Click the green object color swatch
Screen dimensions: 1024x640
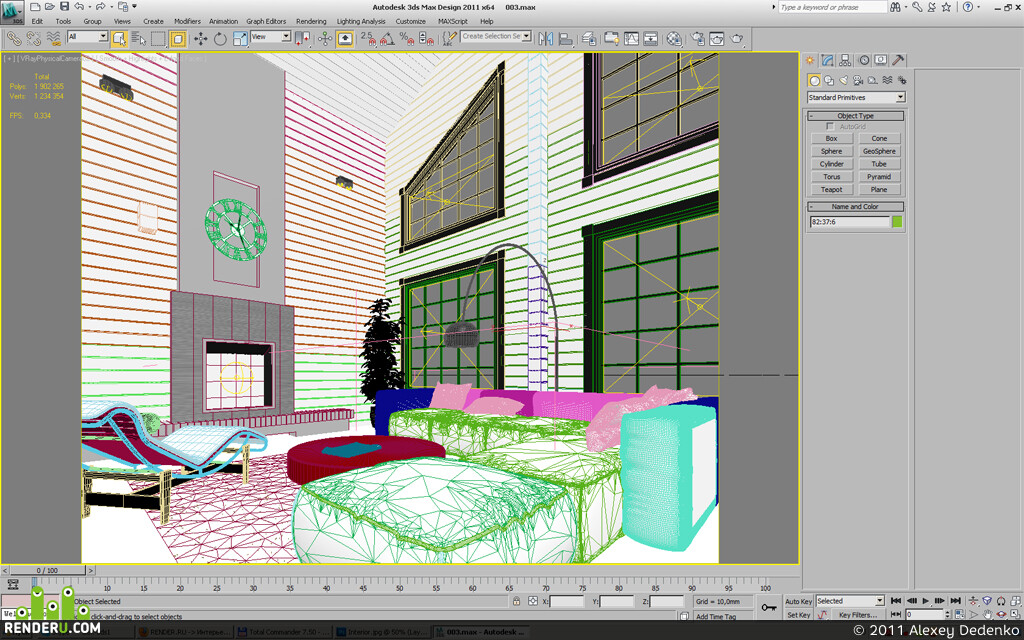(897, 222)
